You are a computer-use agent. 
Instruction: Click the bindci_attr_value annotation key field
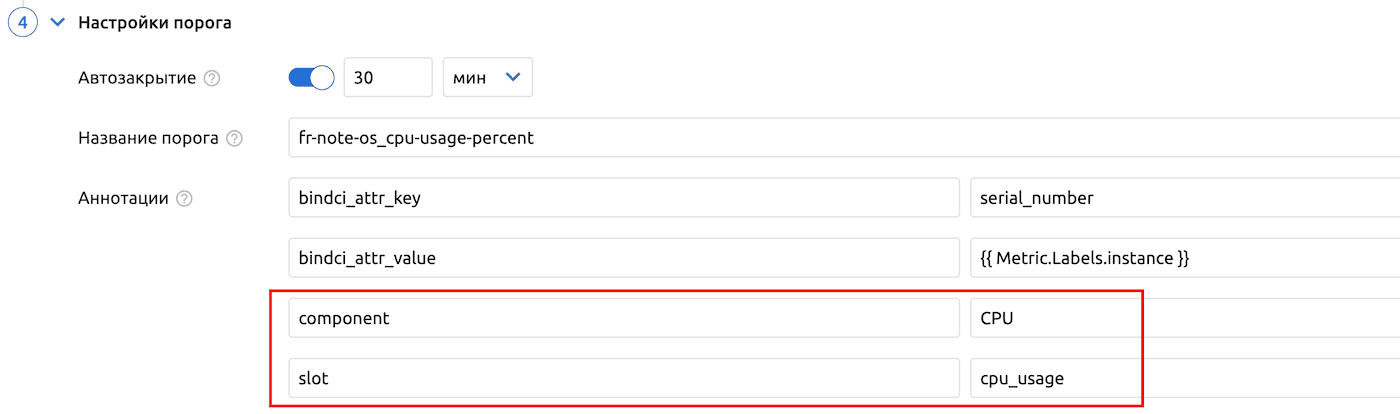[x=623, y=258]
